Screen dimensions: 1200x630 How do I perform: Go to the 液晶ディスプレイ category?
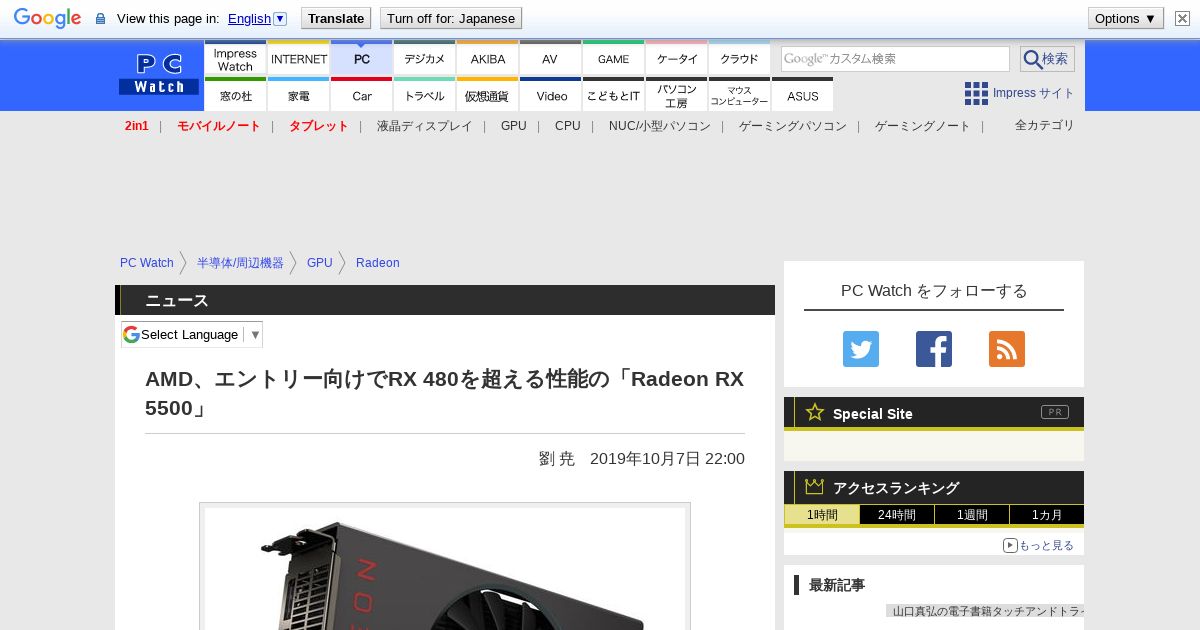(424, 126)
